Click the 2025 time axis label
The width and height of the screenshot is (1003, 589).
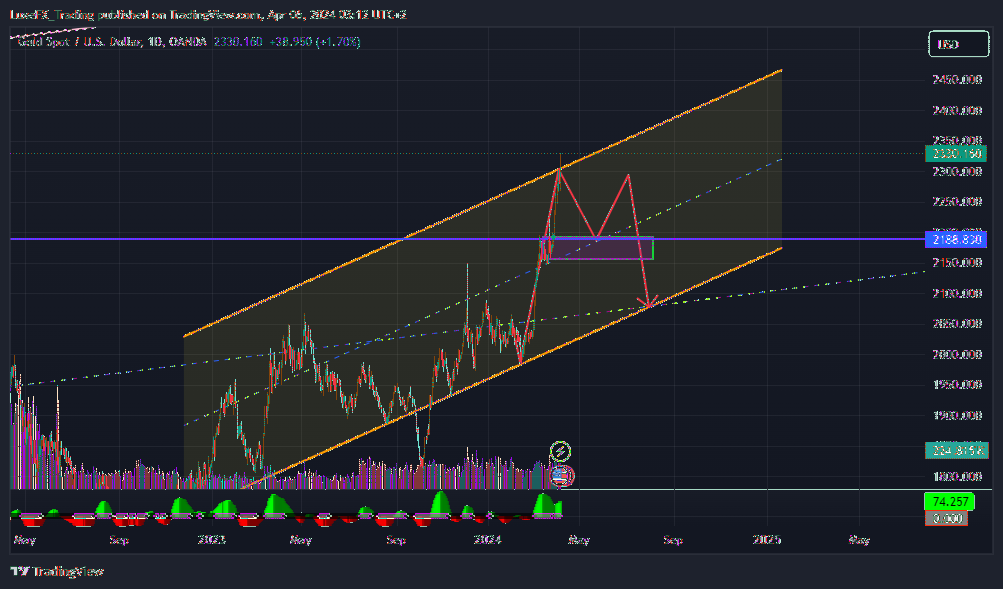(x=766, y=540)
